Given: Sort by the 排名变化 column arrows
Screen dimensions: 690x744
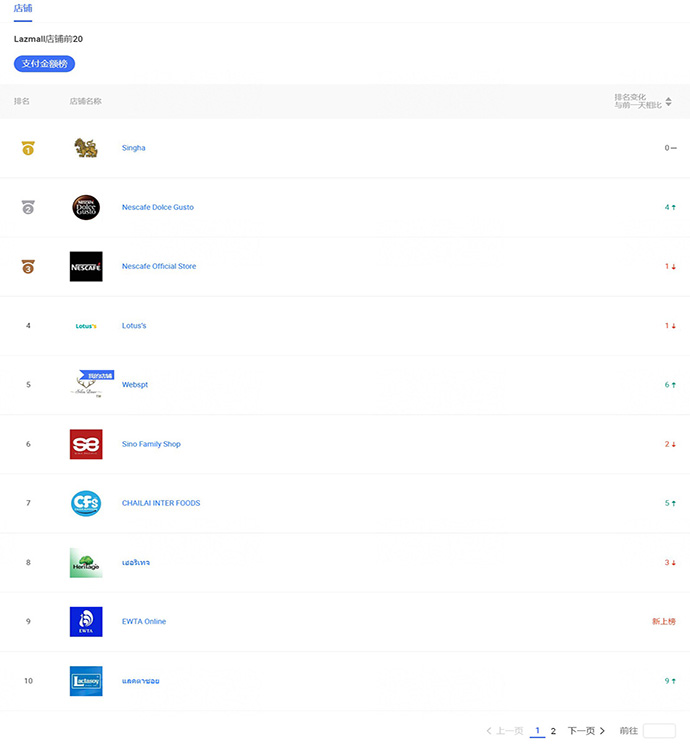Looking at the screenshot, I should 668,102.
